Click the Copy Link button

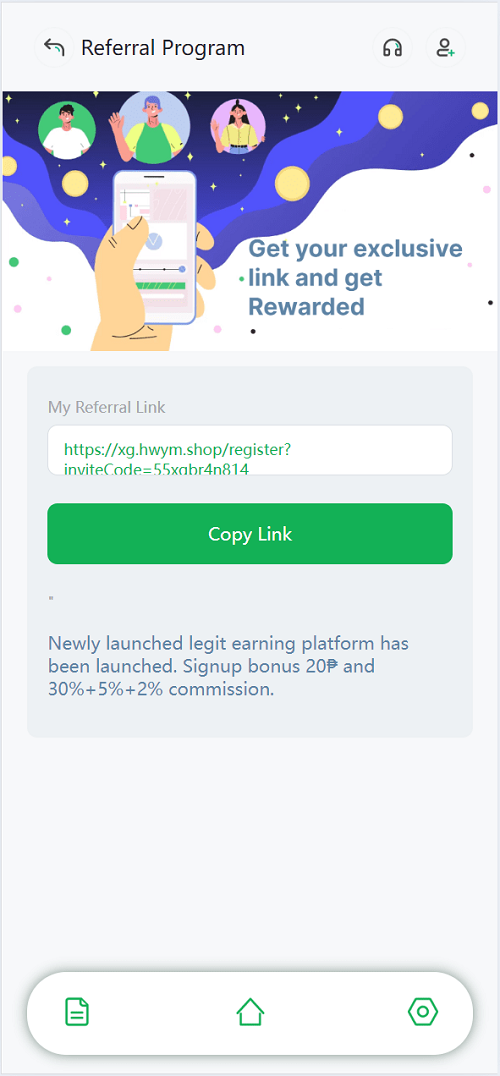[250, 534]
